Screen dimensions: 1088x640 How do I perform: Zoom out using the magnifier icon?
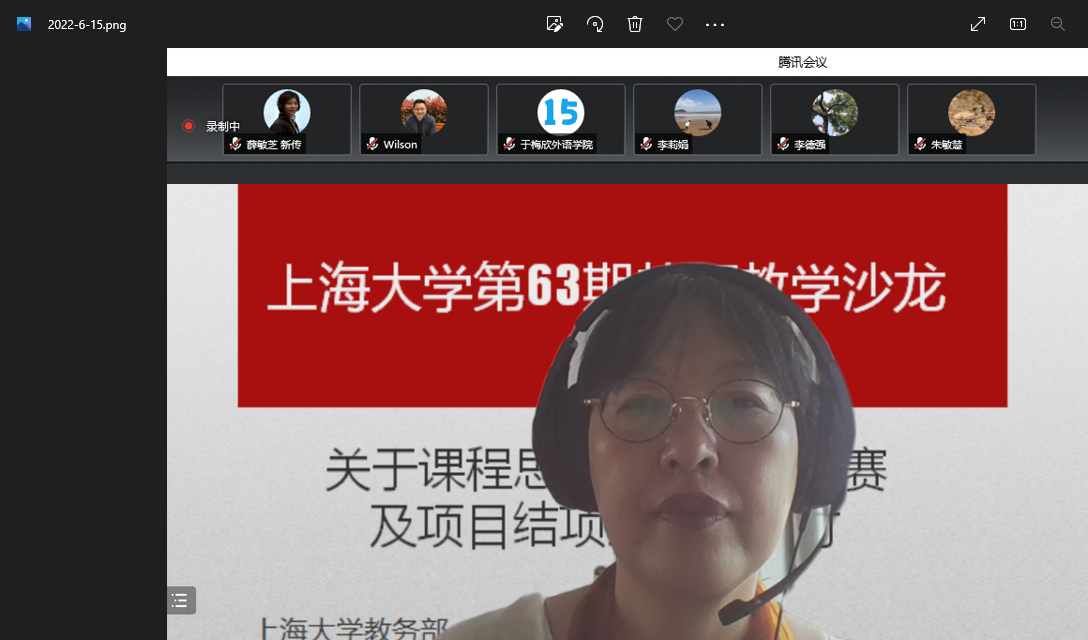1058,24
